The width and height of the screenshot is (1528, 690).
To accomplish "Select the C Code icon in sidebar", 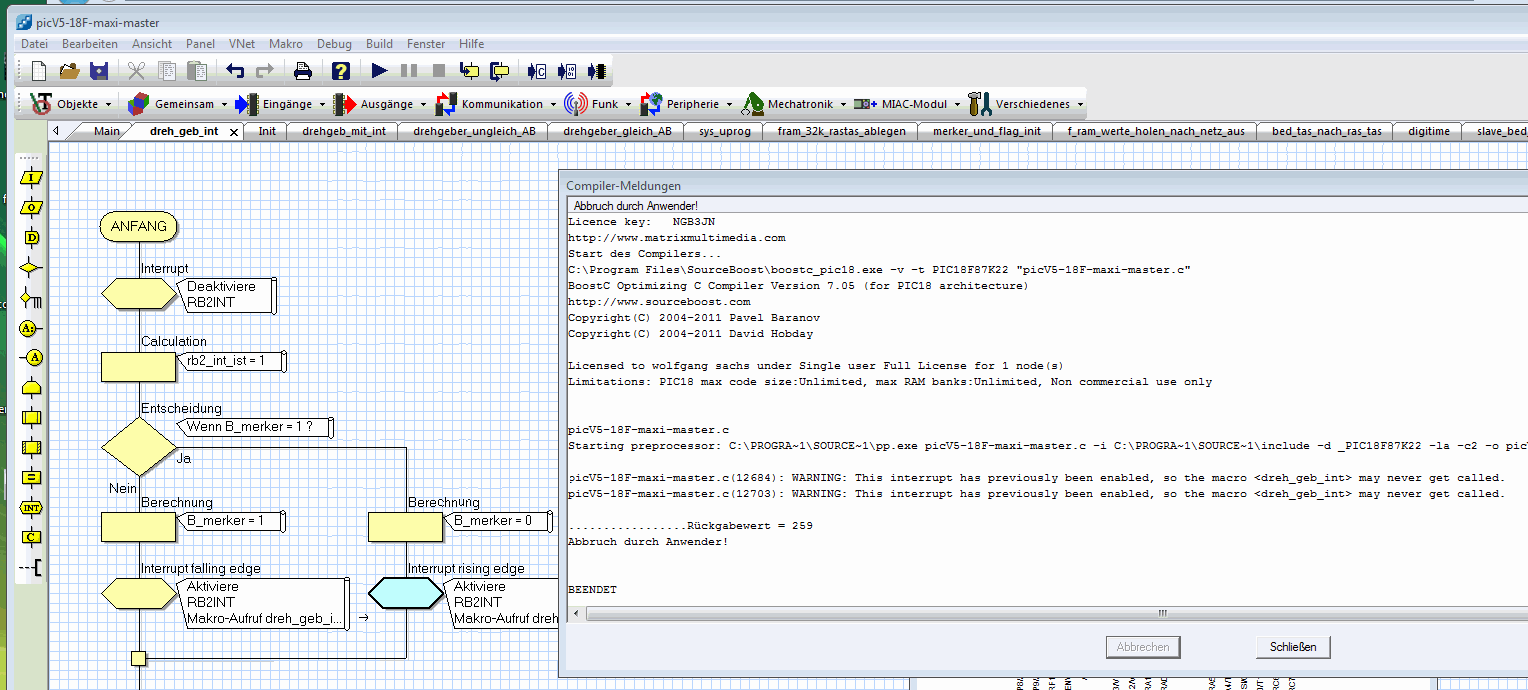I will tap(32, 538).
